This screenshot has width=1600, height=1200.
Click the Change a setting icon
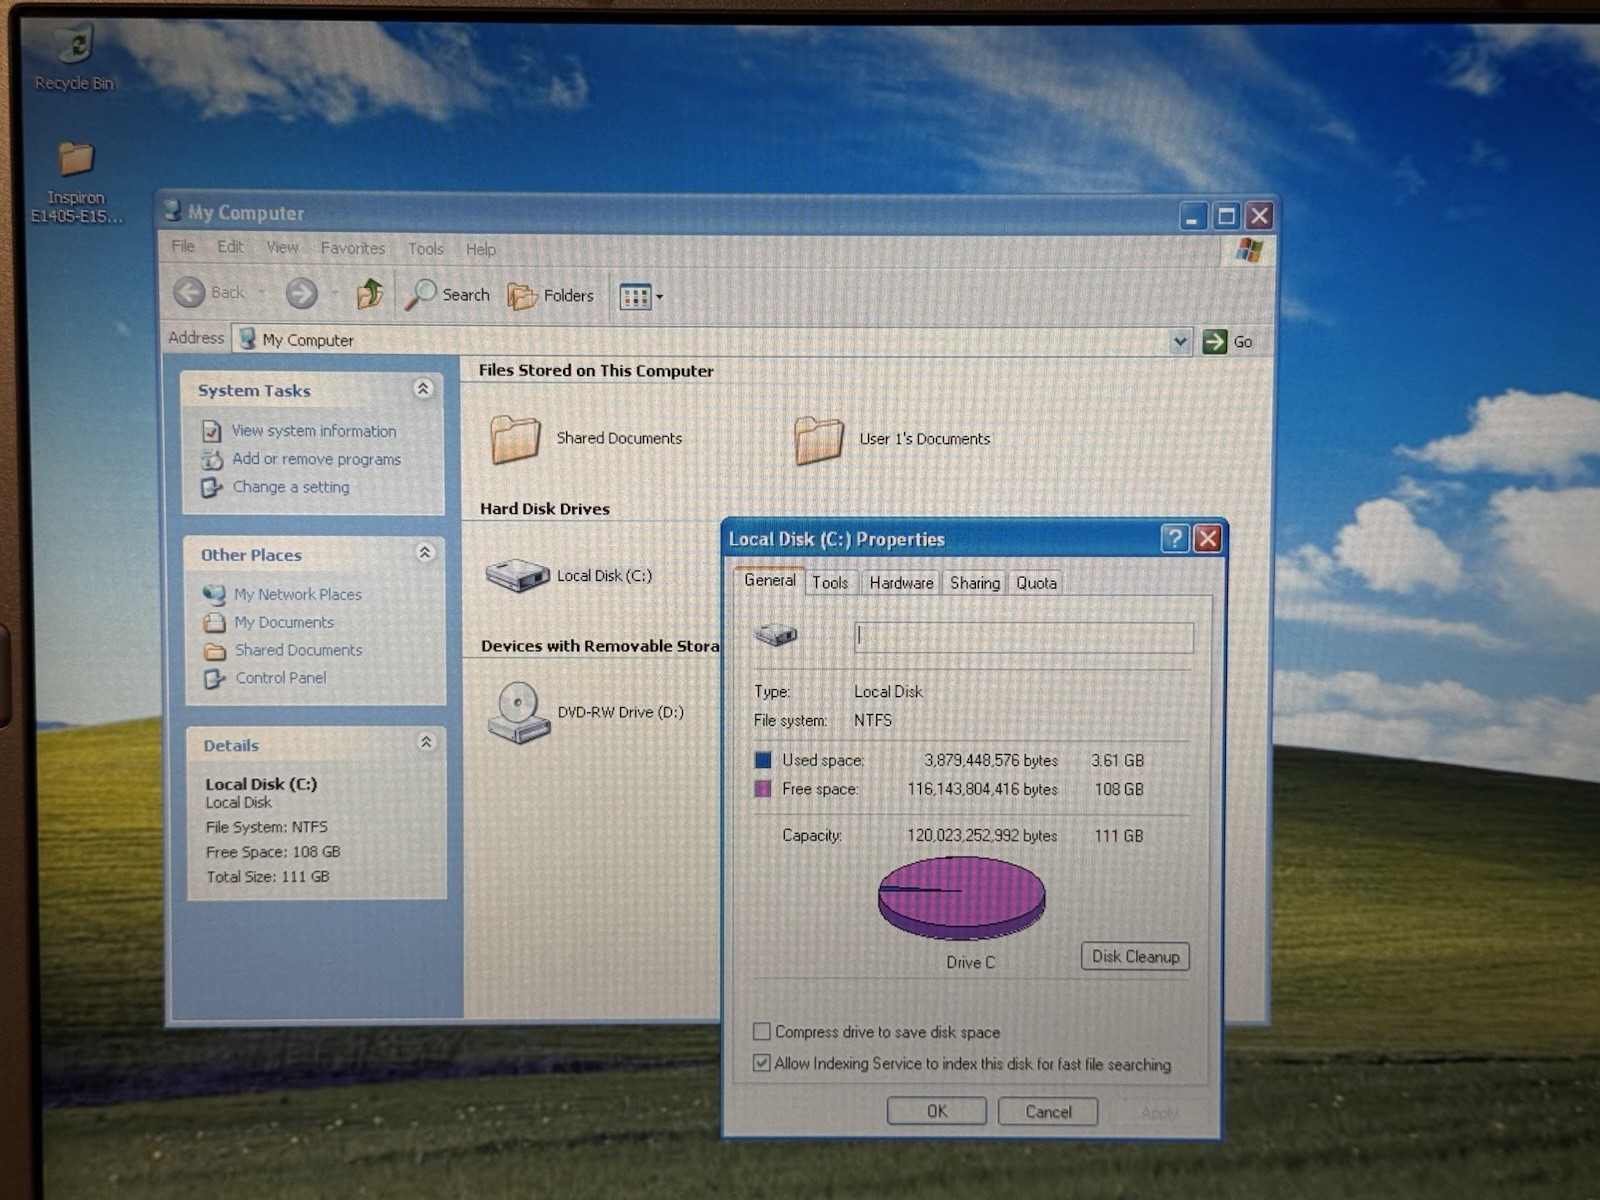(211, 487)
